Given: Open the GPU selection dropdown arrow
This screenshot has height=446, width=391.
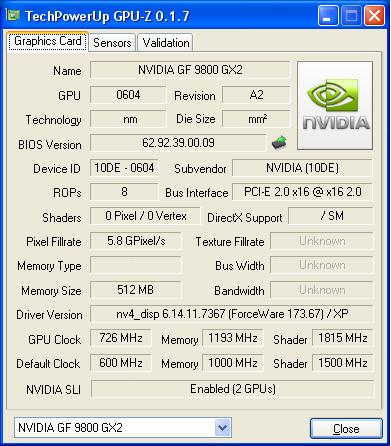Looking at the screenshot, I should 222,427.
